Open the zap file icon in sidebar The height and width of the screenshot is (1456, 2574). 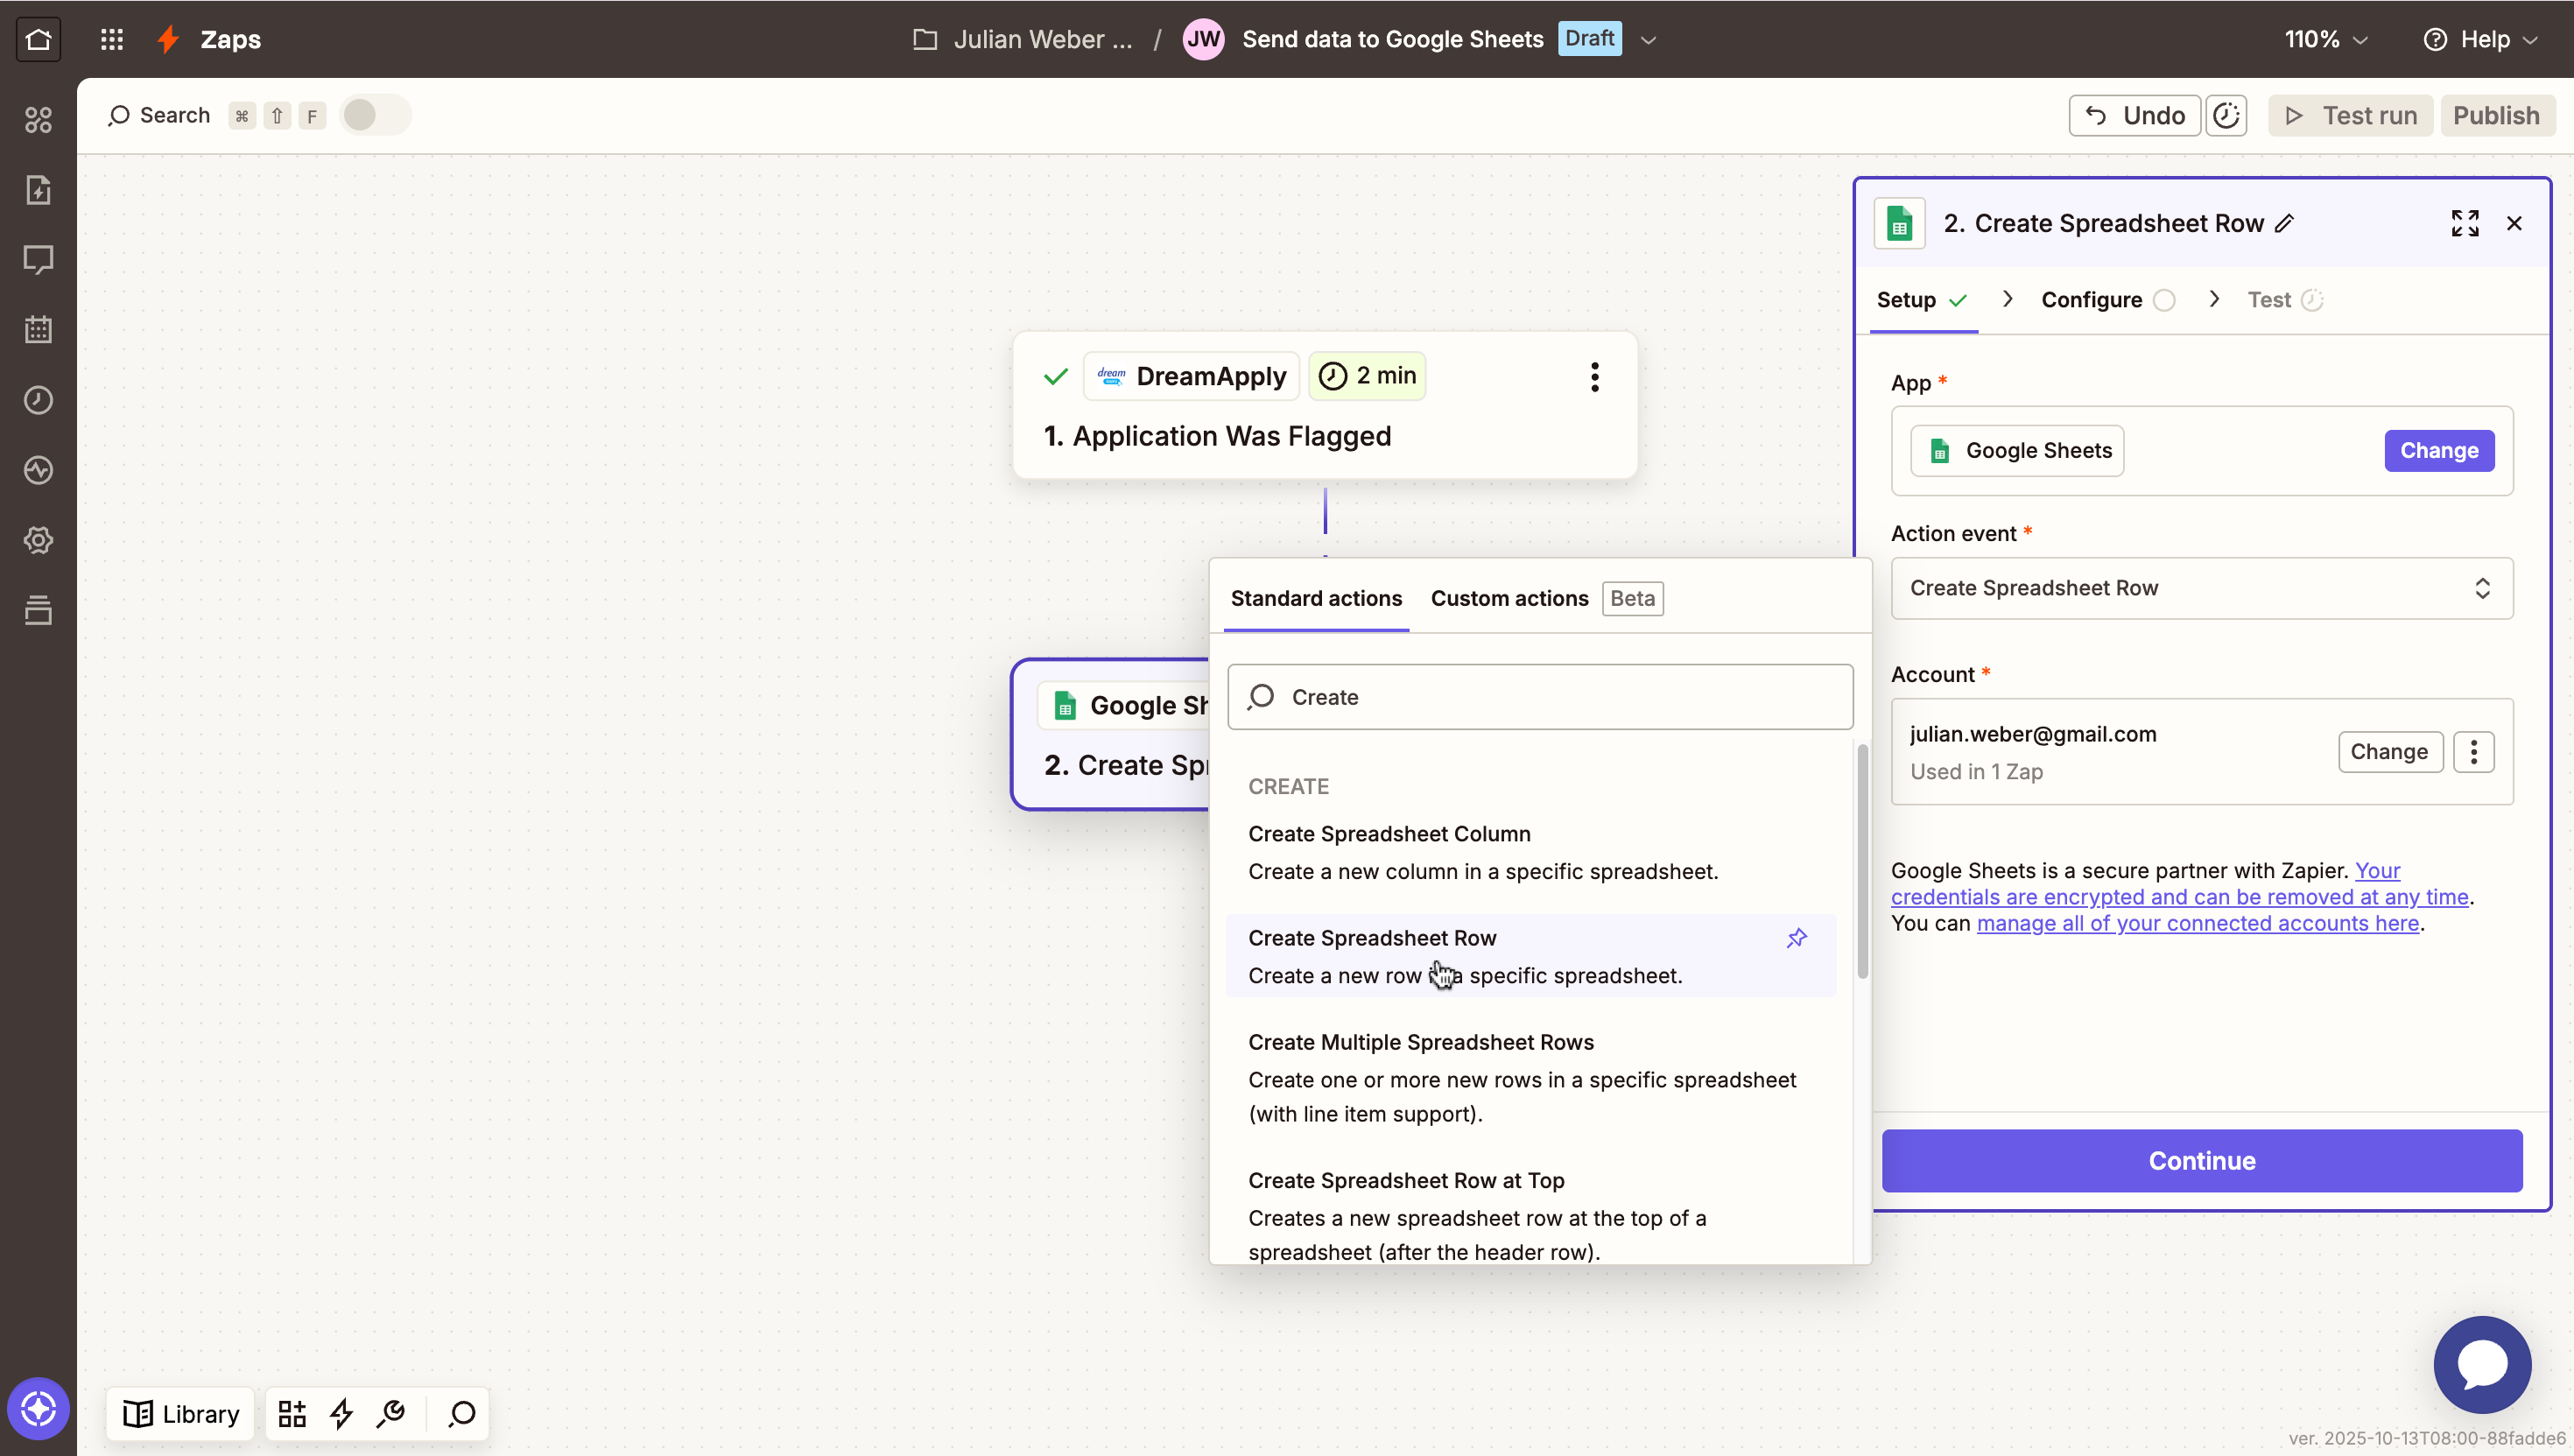click(38, 190)
